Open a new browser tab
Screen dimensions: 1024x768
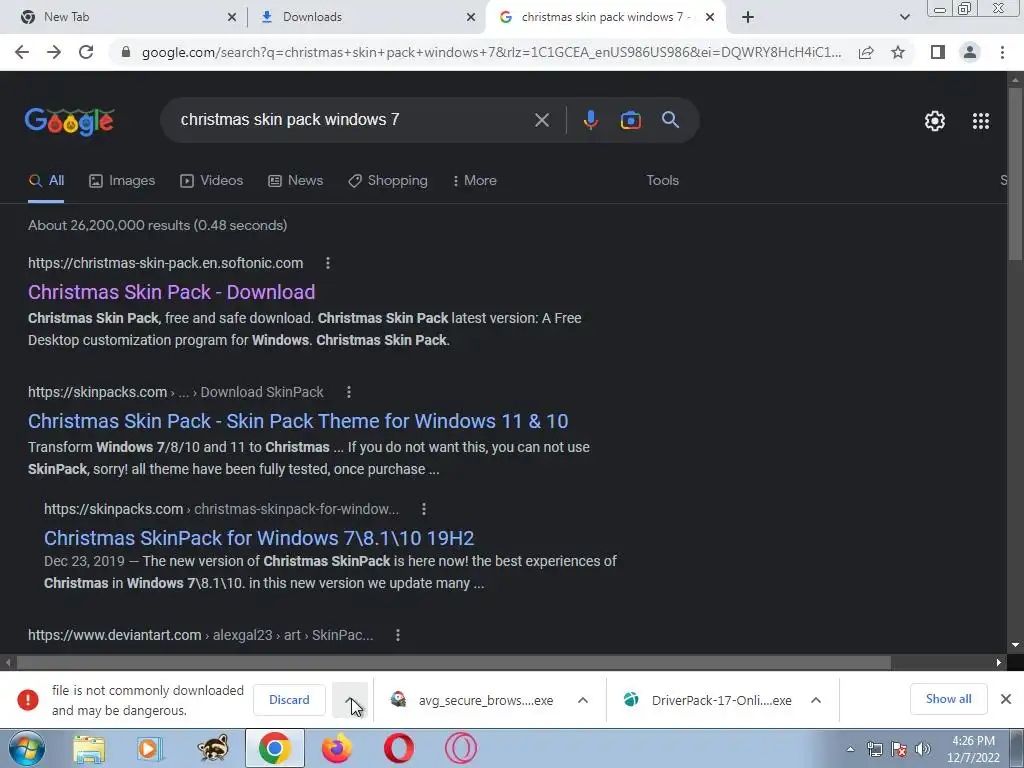pos(748,17)
